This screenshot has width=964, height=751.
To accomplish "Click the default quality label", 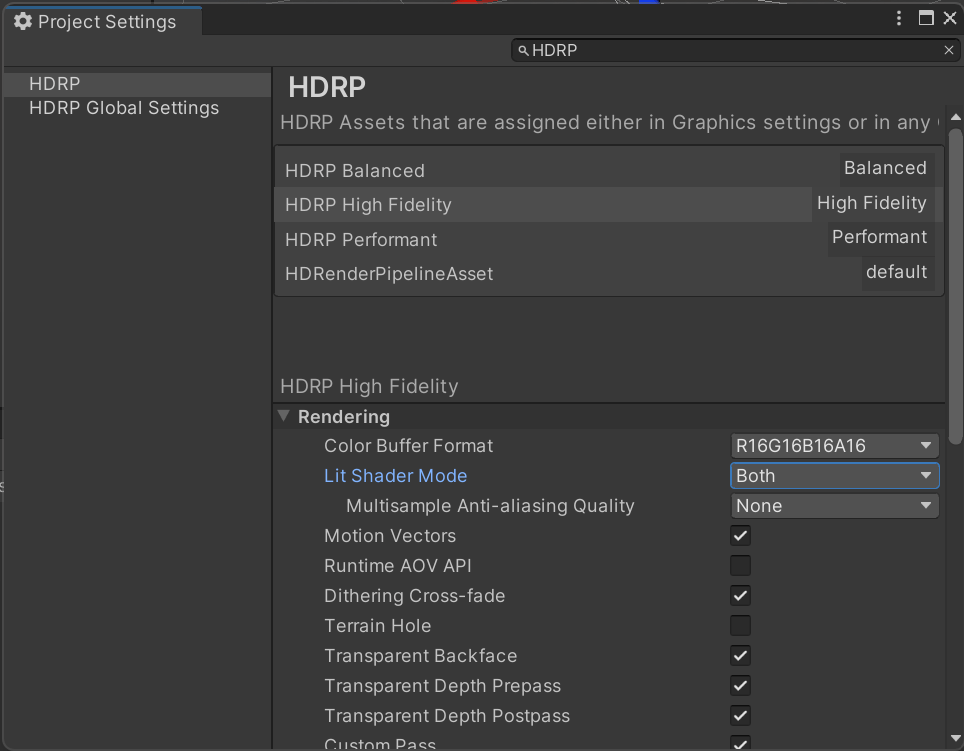I will 896,272.
